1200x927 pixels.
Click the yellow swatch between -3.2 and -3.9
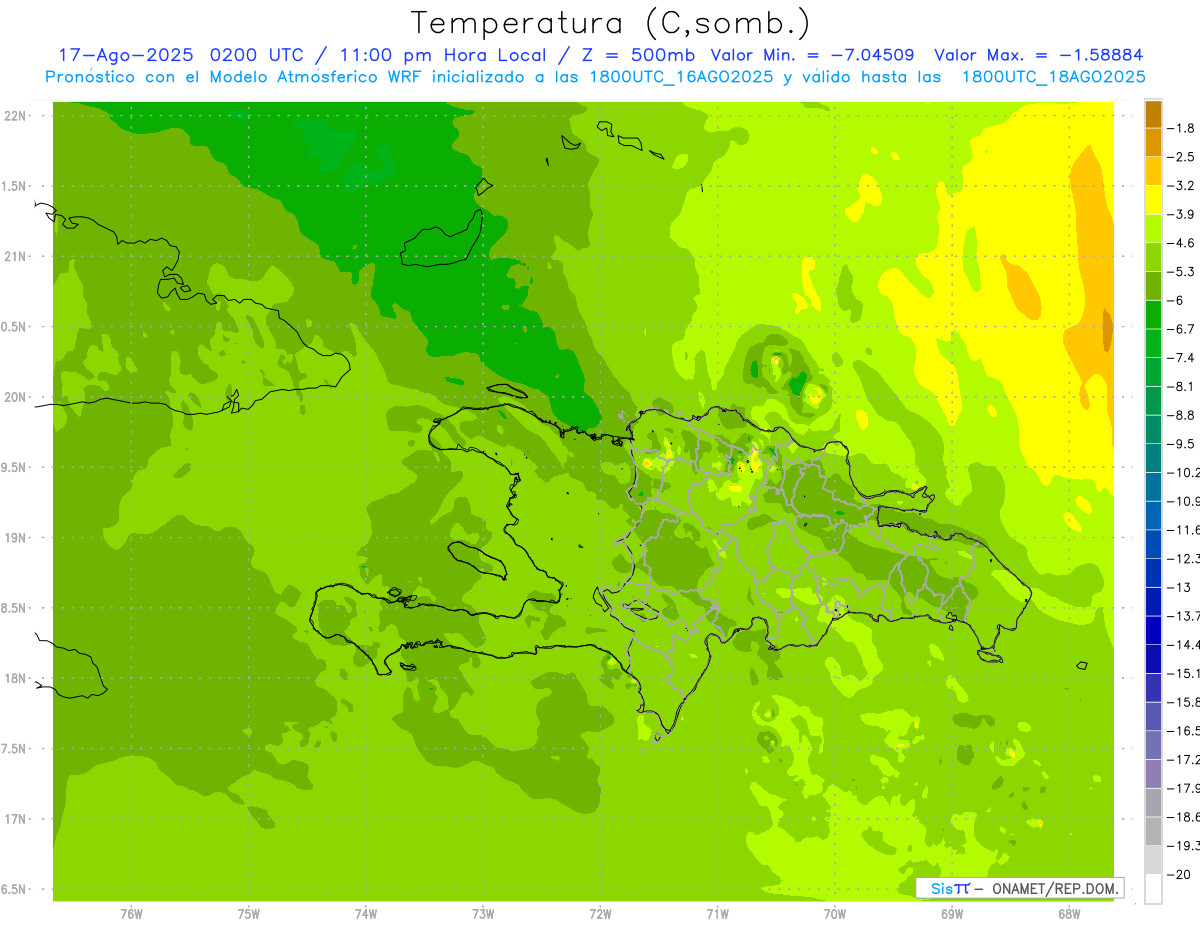(x=1153, y=199)
